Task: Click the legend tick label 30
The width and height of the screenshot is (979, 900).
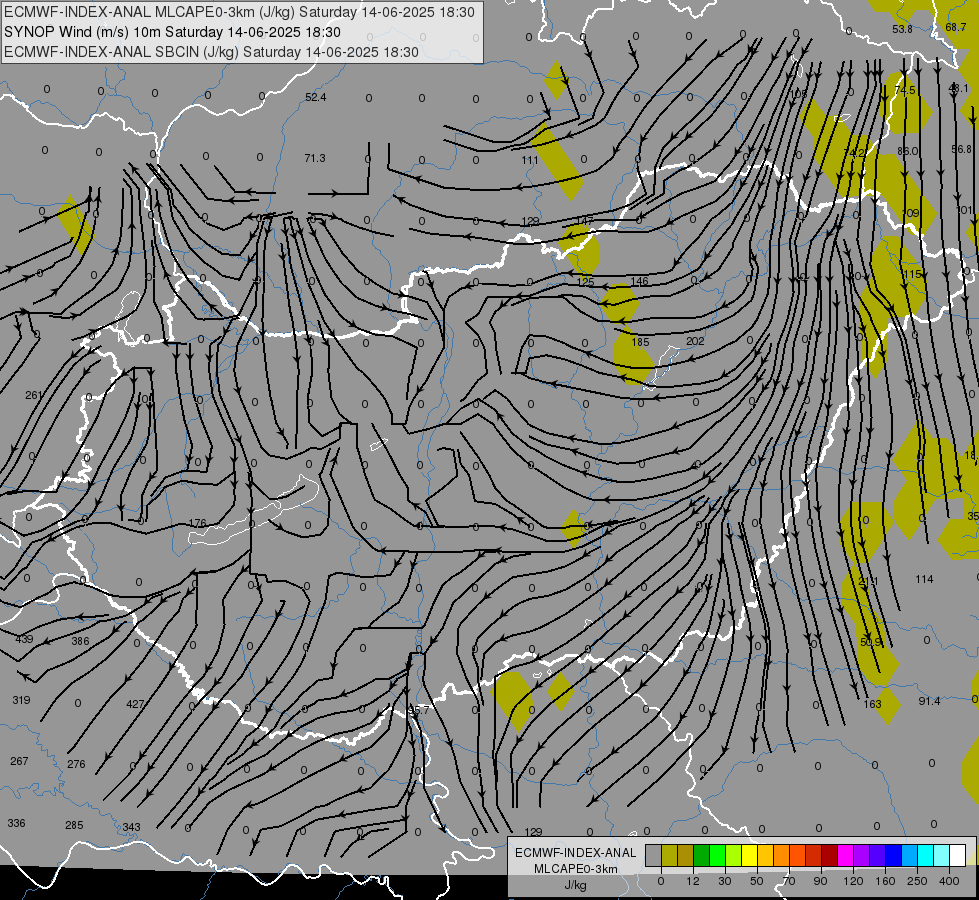Action: (x=724, y=881)
